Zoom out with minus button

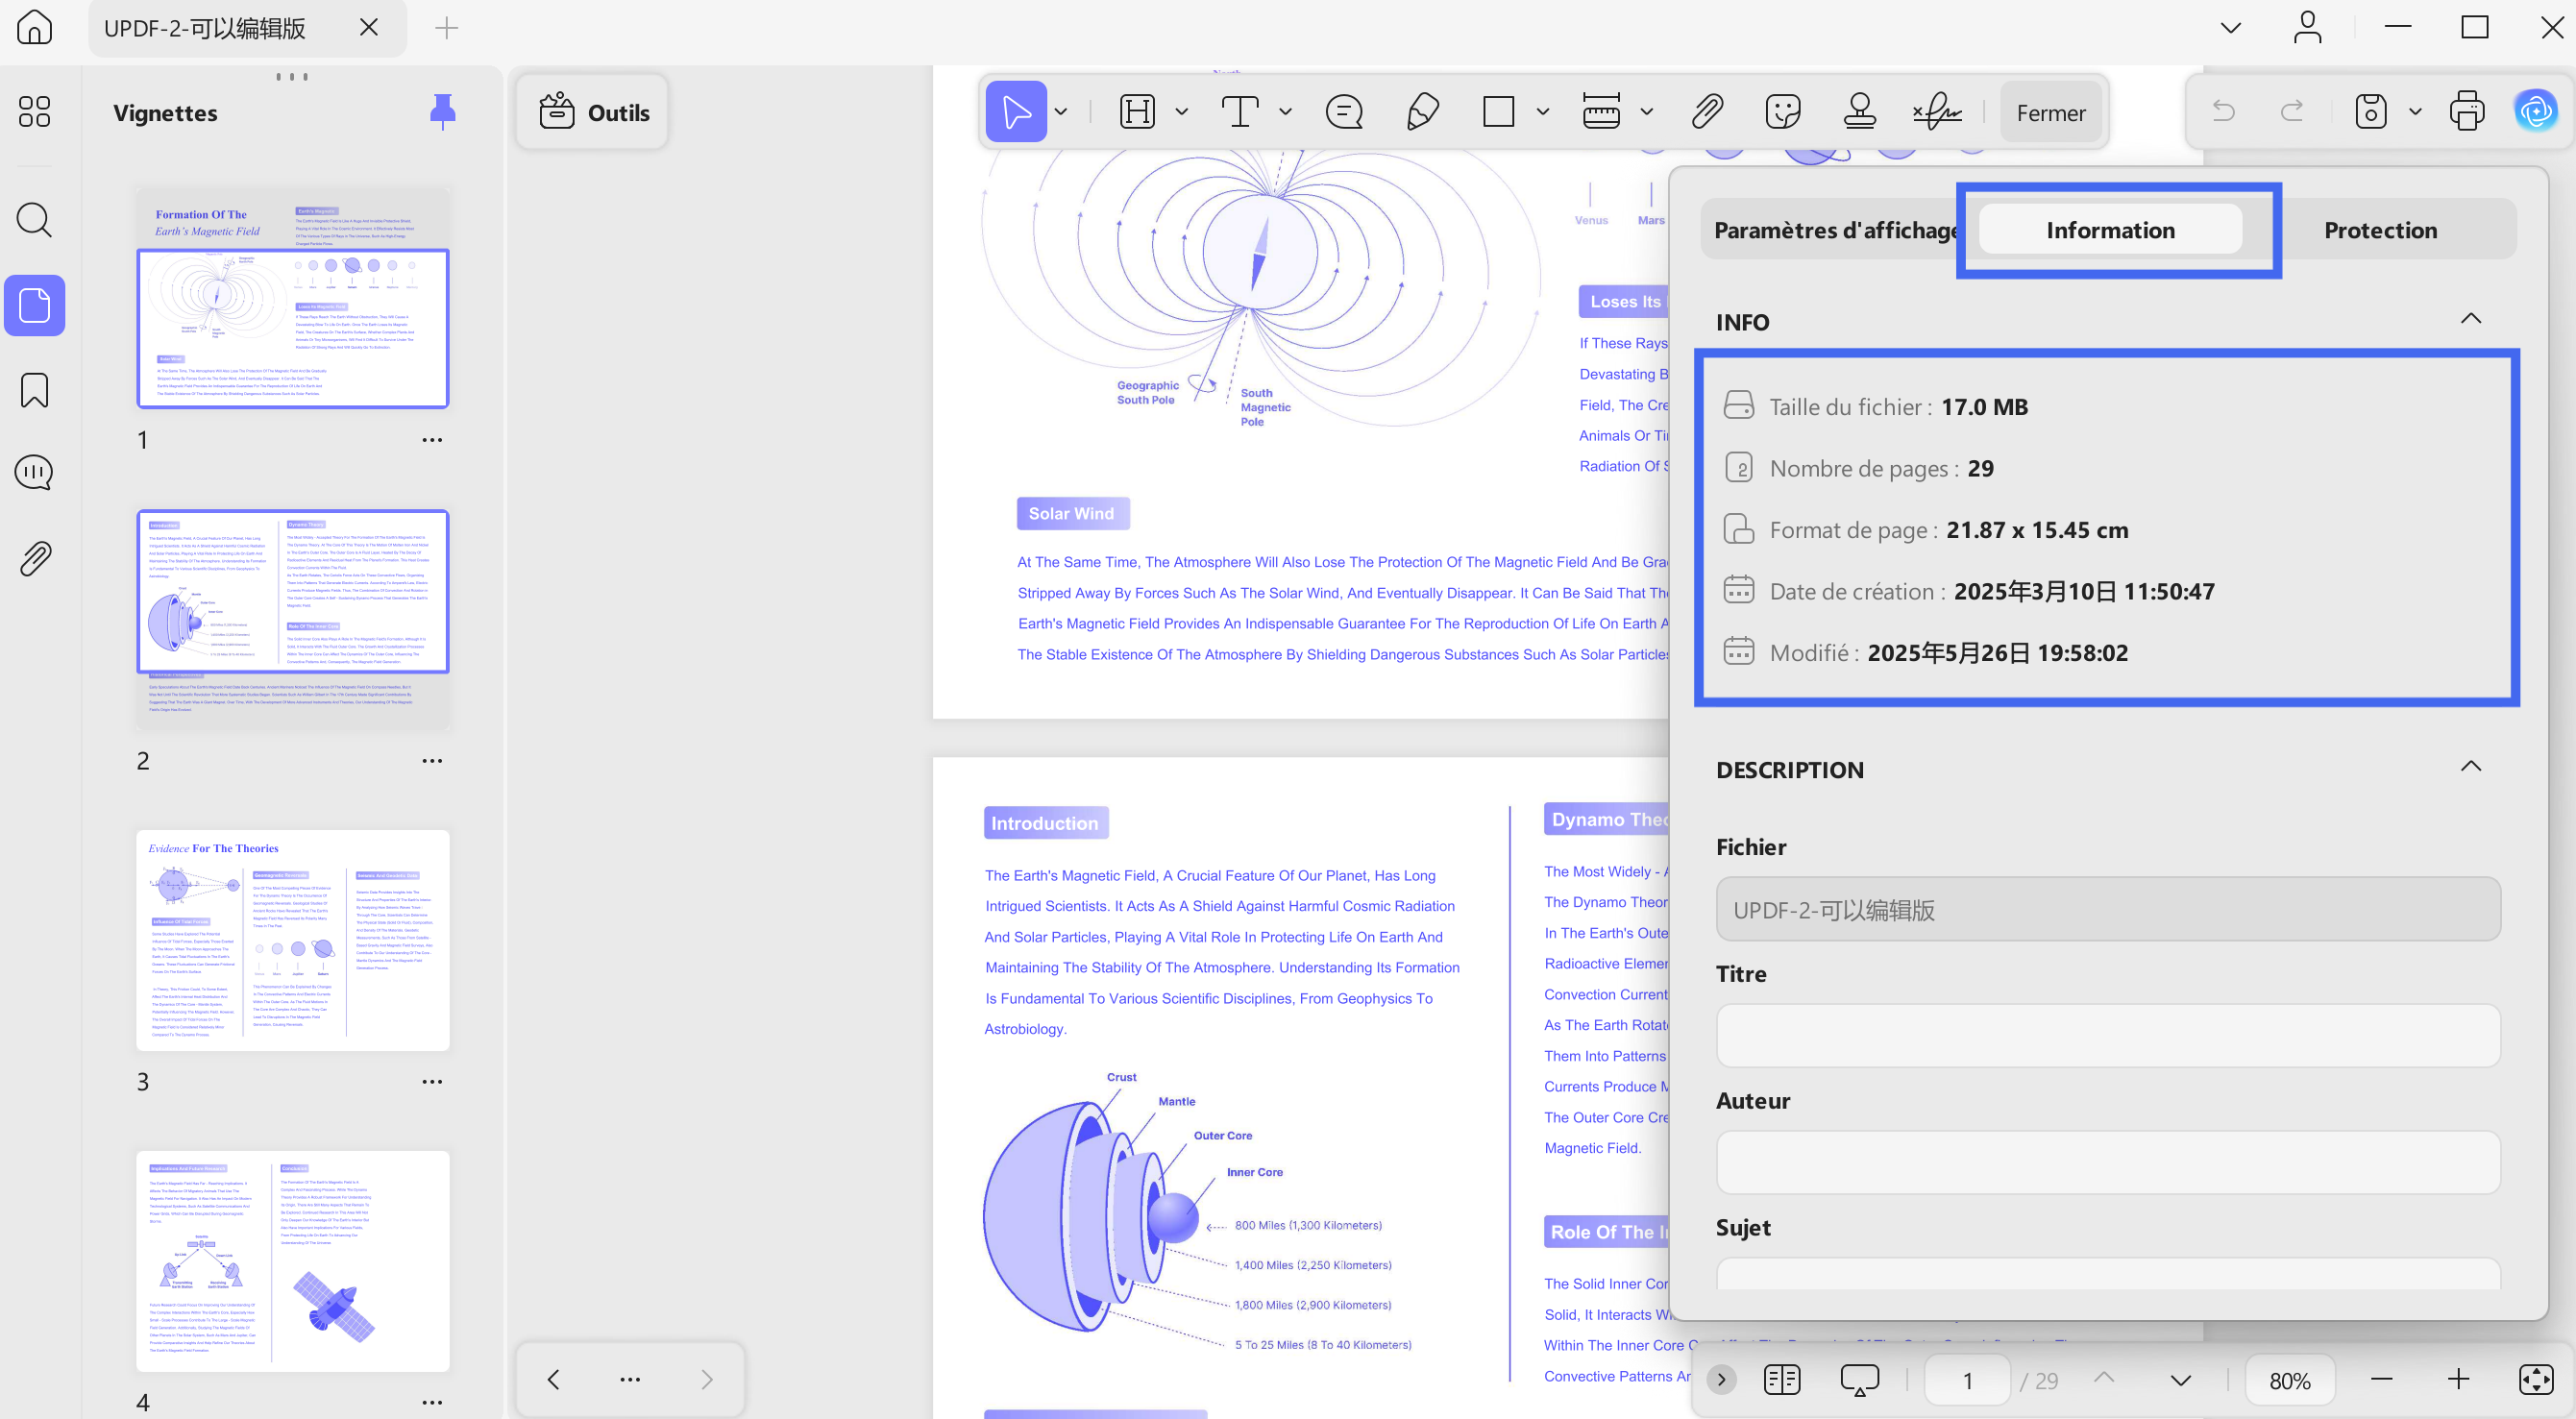tap(2381, 1380)
